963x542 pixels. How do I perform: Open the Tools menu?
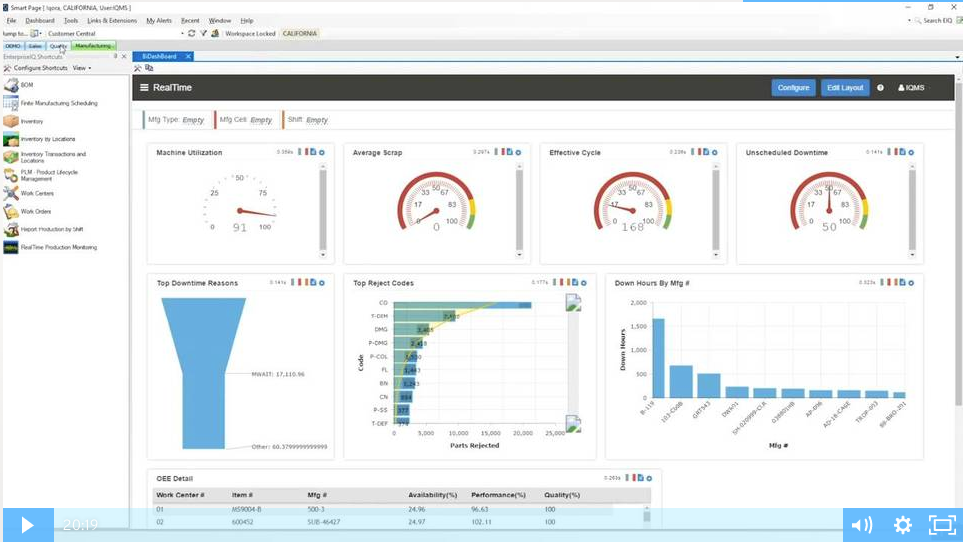click(x=71, y=20)
